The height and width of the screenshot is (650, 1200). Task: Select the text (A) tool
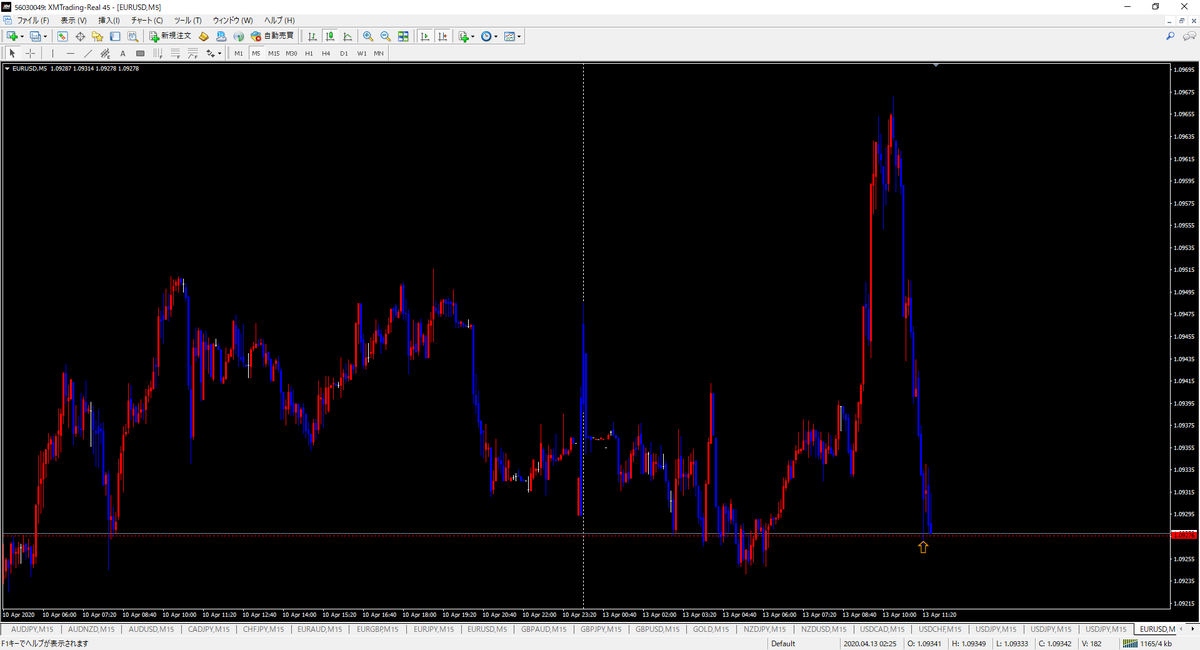point(123,53)
